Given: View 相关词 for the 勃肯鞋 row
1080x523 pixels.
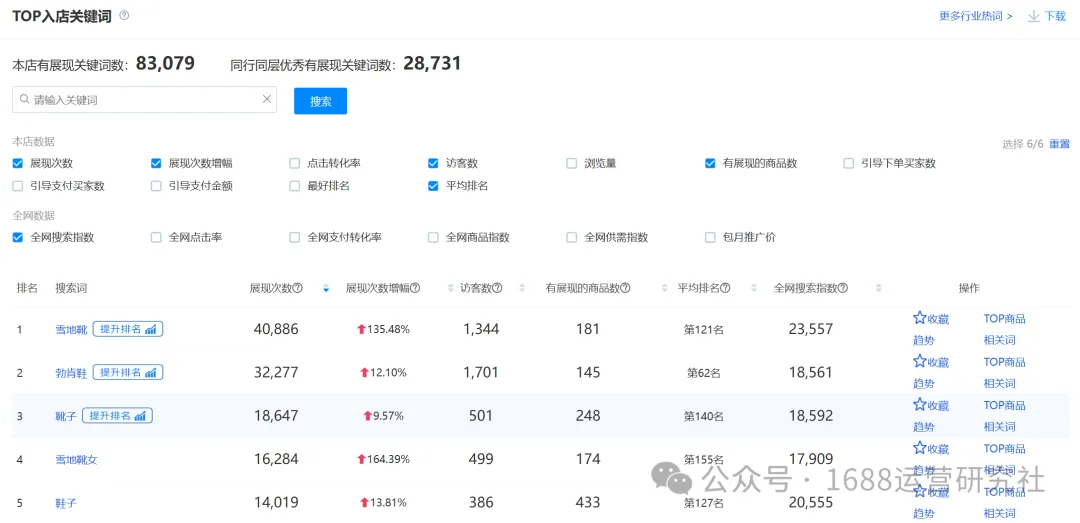Looking at the screenshot, I should pos(999,383).
